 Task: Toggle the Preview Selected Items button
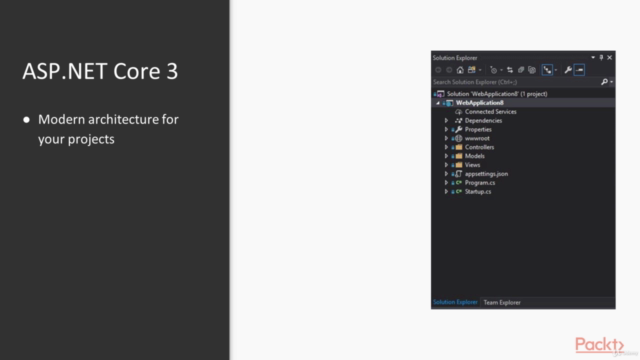(579, 70)
